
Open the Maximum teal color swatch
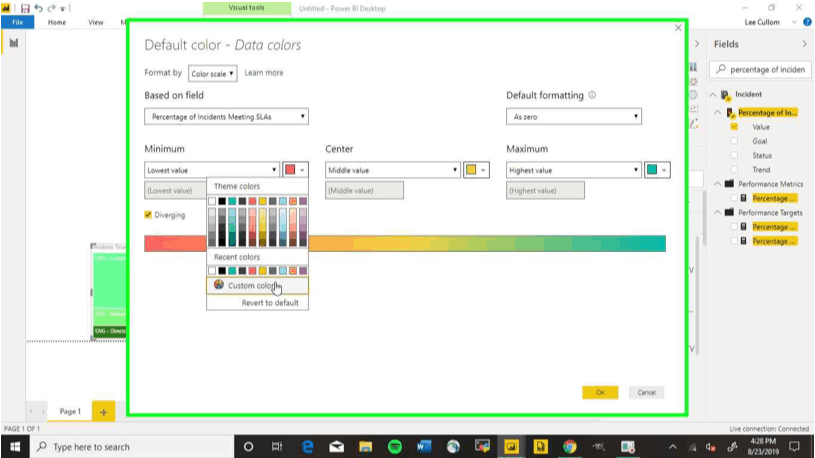click(657, 170)
